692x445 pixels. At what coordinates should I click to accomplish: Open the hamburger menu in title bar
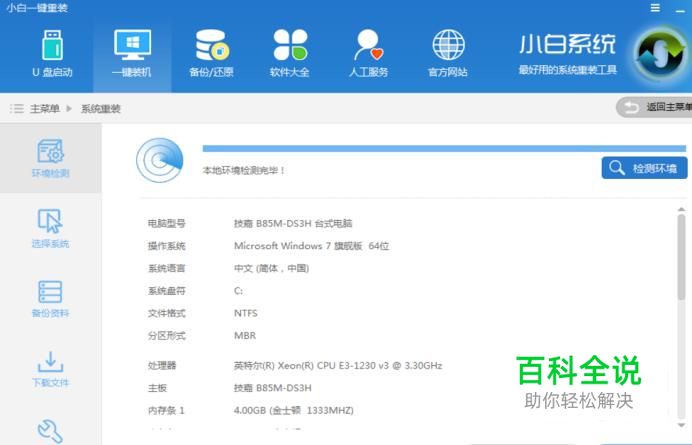coord(655,8)
